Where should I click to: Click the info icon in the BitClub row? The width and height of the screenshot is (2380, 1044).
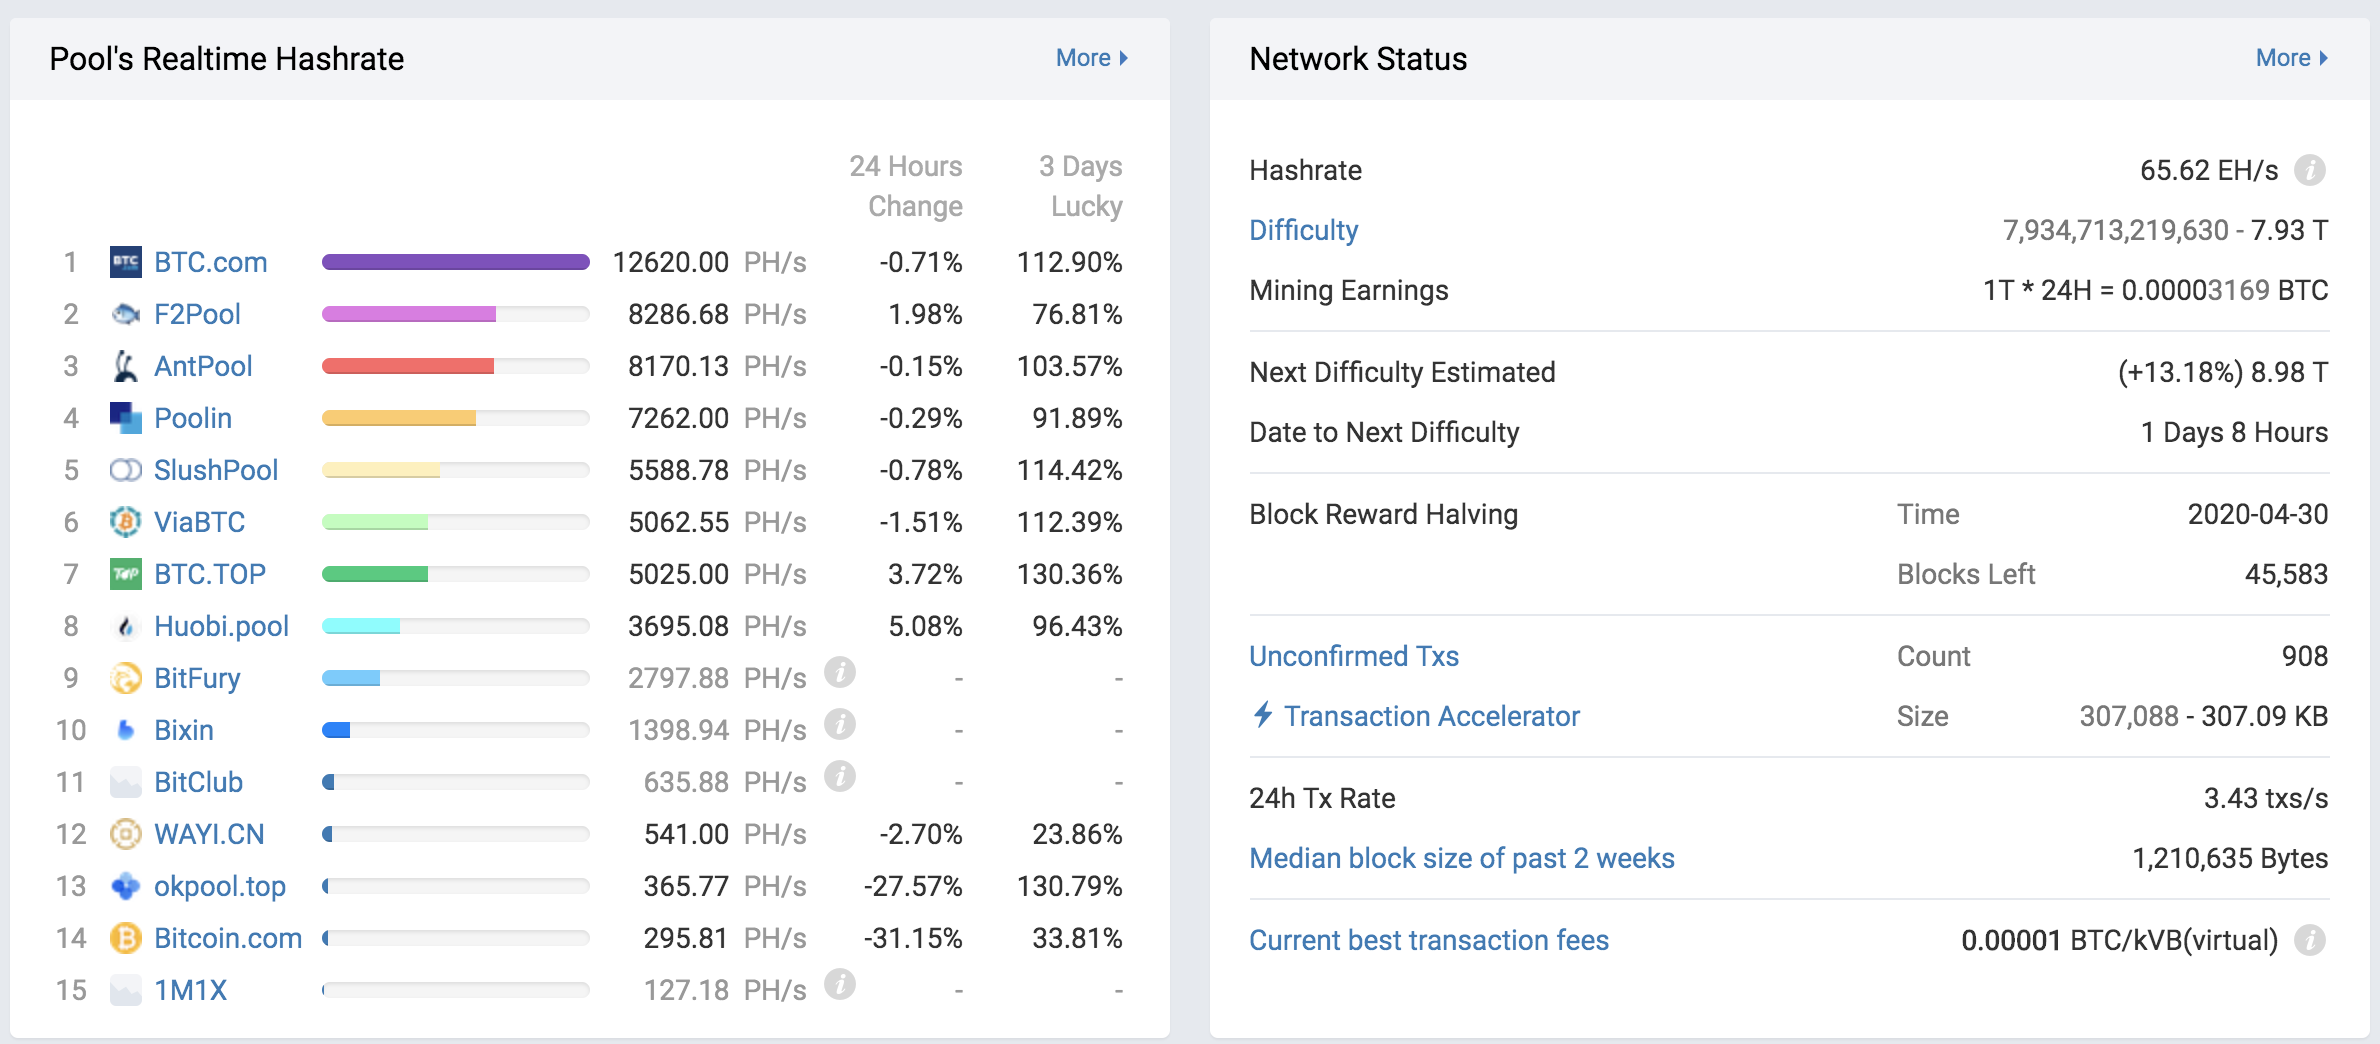840,777
